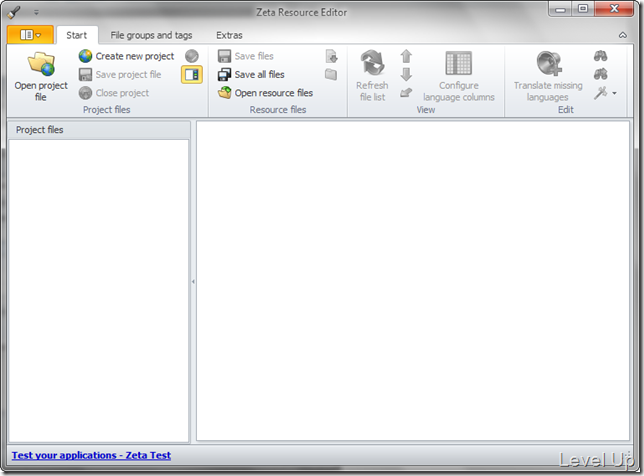Click the Open resource files label

point(274,93)
